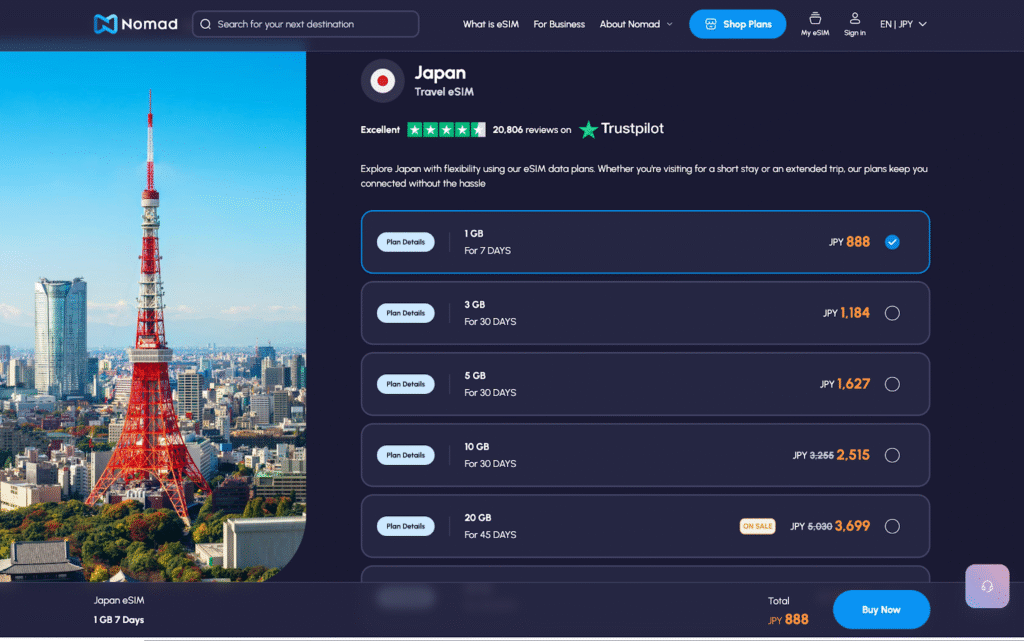Screen dimensions: 1024x641
Task: Click the five-star rating strip
Action: click(443, 129)
